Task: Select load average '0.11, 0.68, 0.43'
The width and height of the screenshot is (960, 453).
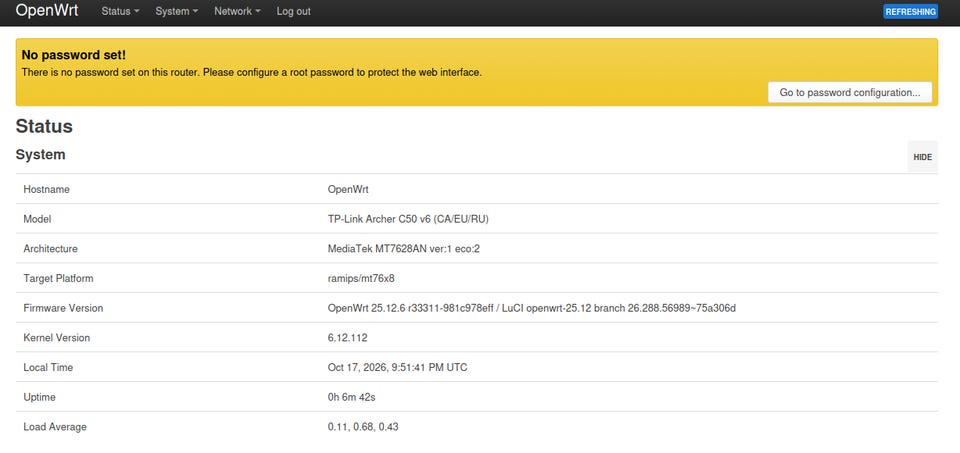Action: [x=363, y=427]
